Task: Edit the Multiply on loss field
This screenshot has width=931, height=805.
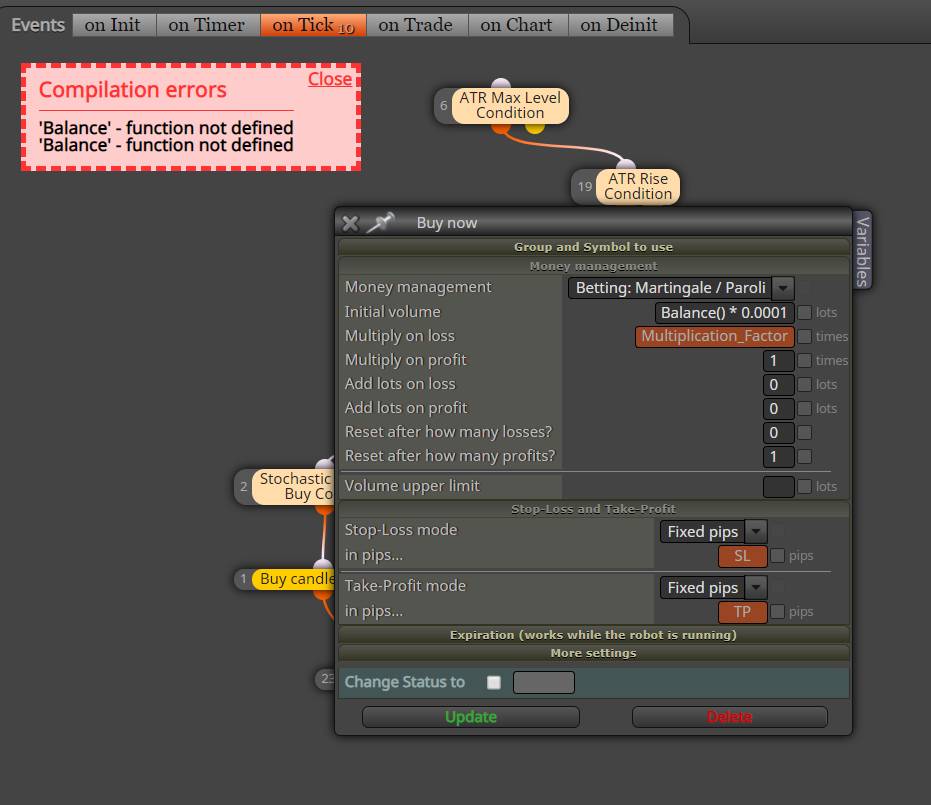Action: (714, 337)
